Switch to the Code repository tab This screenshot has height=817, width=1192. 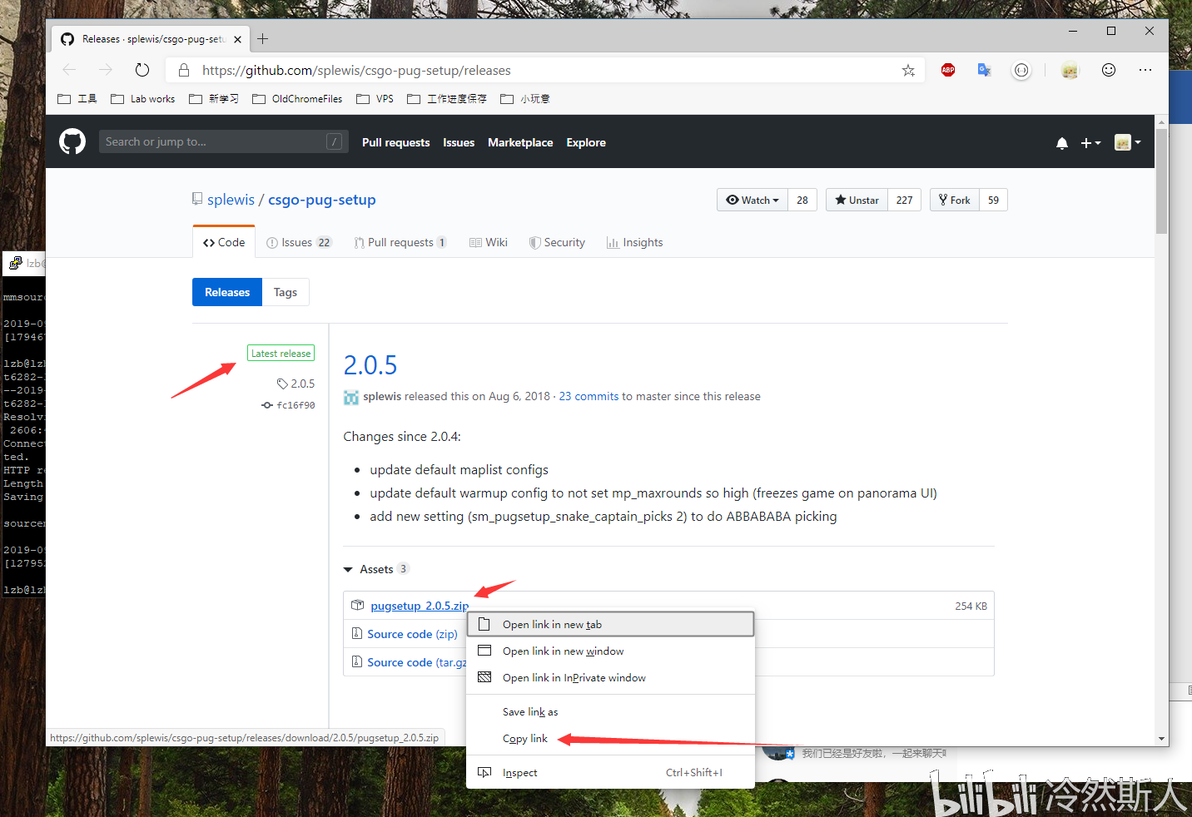224,242
